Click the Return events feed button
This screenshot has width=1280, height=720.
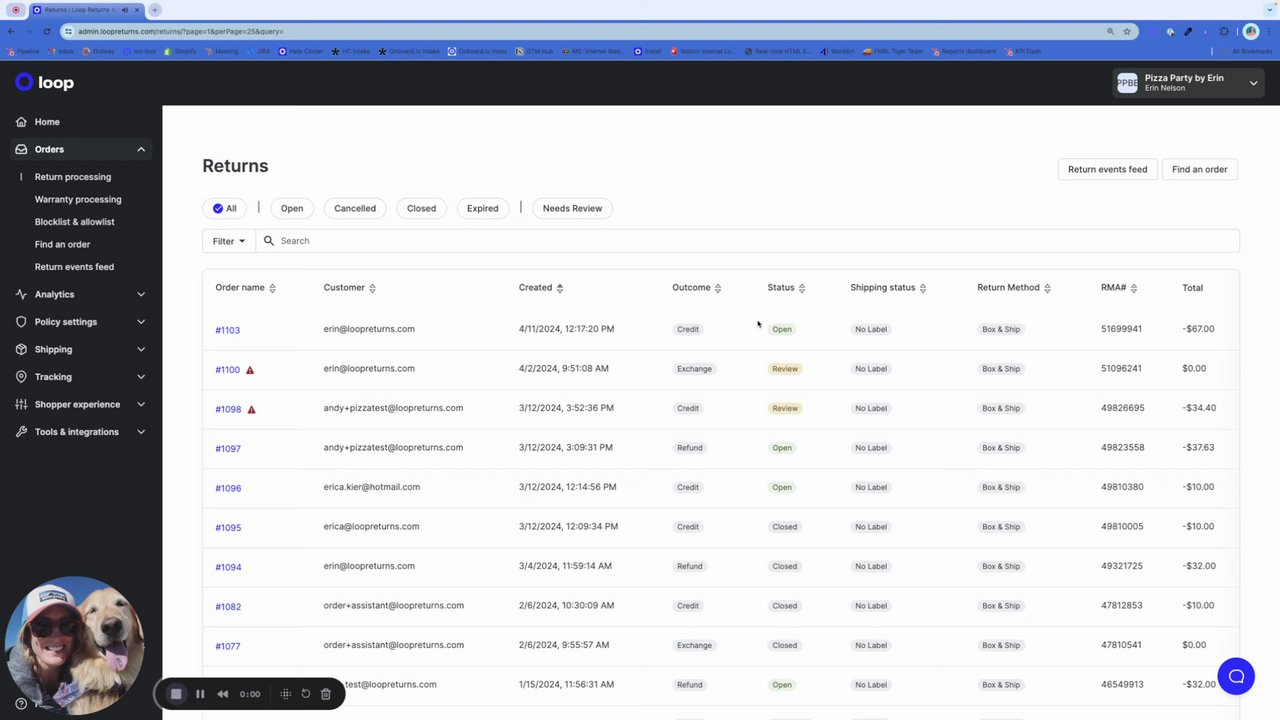point(1107,169)
